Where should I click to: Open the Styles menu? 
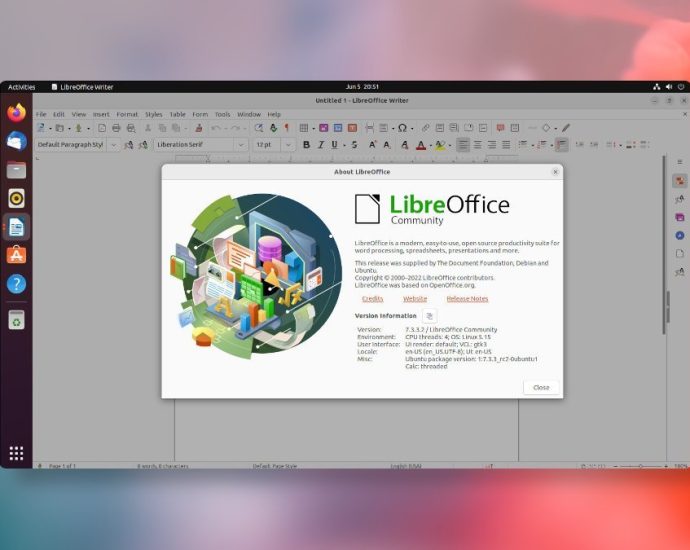coord(154,114)
